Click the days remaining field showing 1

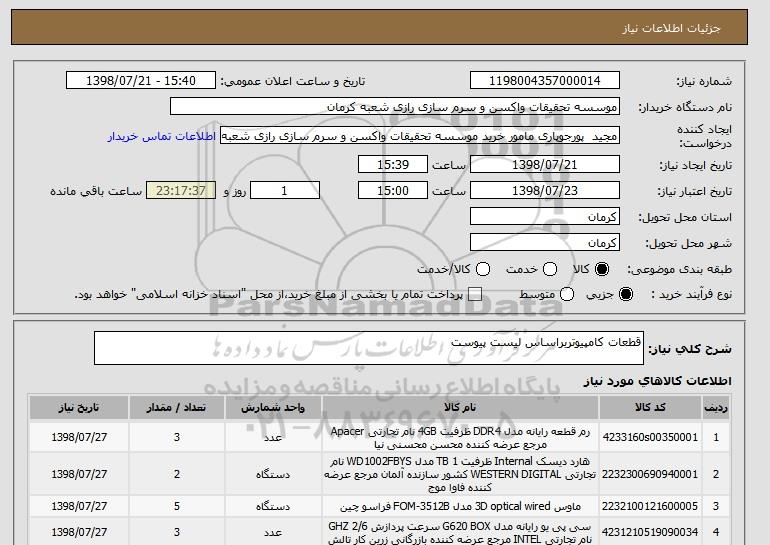coord(285,191)
